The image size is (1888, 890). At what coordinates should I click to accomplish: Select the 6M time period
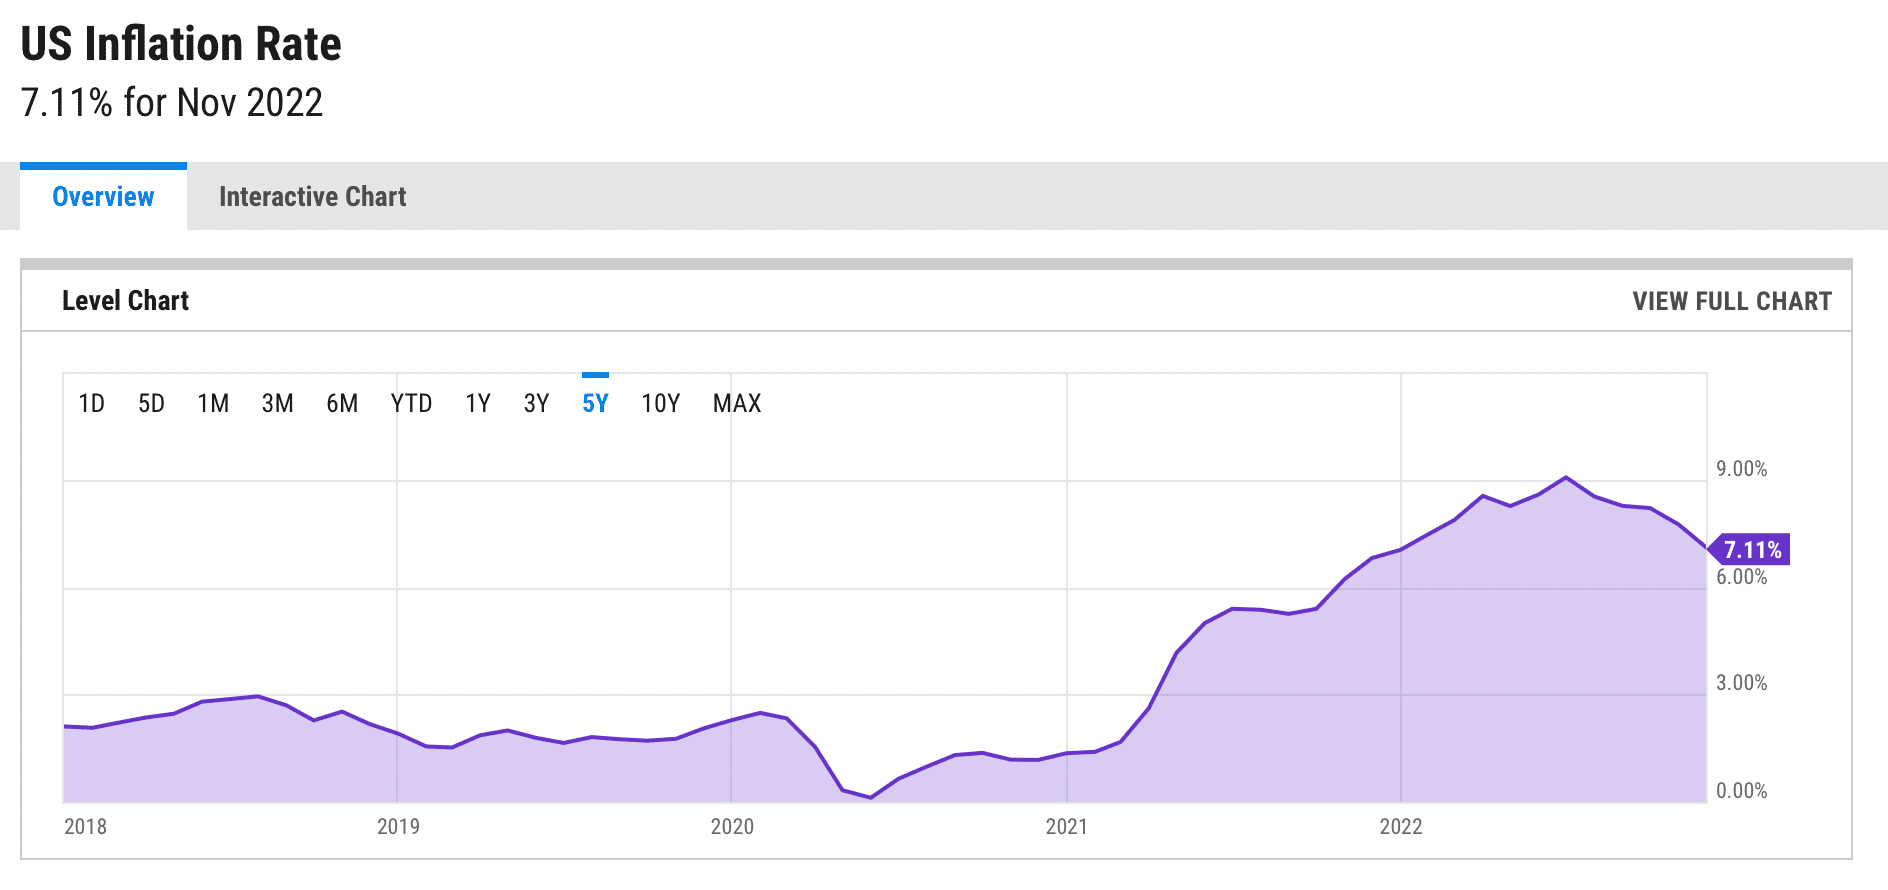point(342,403)
